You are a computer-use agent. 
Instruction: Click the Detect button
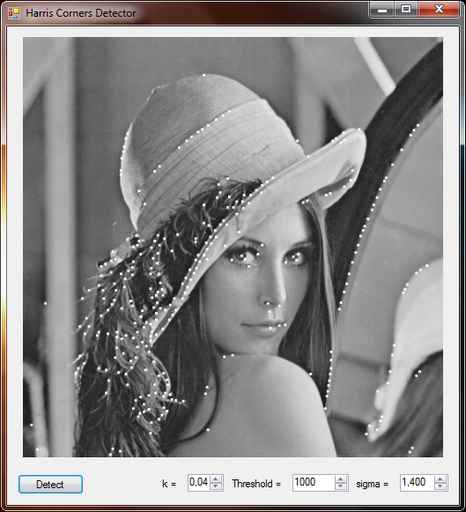(50, 484)
